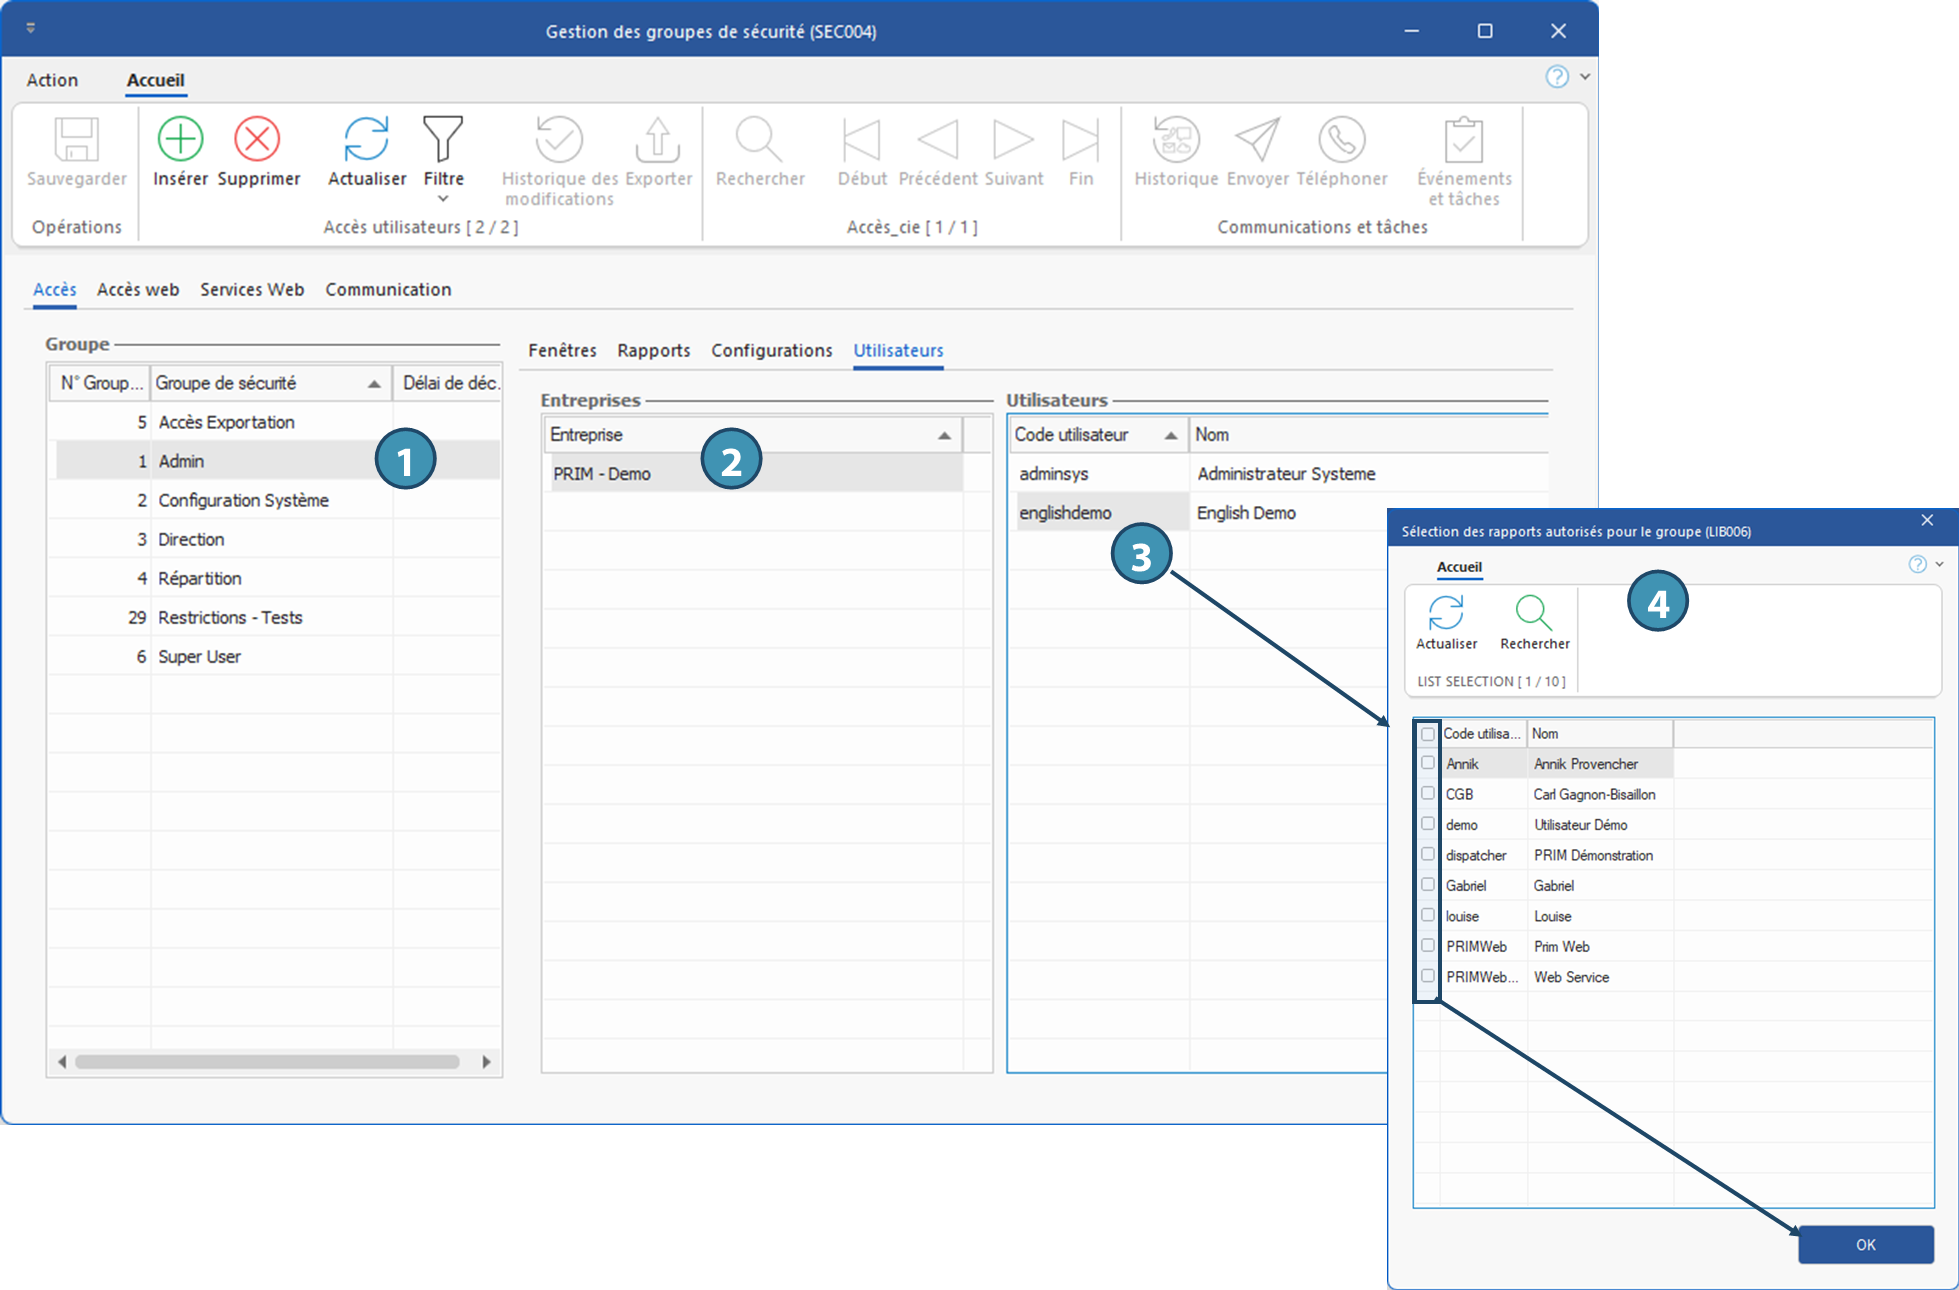Open the Accès web tab
This screenshot has width=1959, height=1290.
[x=138, y=290]
